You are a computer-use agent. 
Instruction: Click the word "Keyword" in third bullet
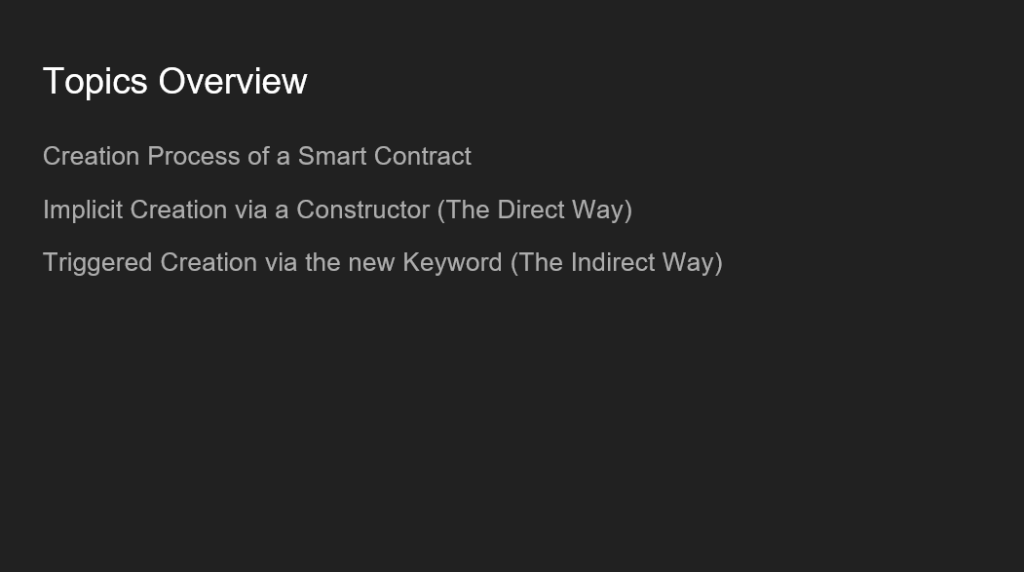[x=453, y=262]
